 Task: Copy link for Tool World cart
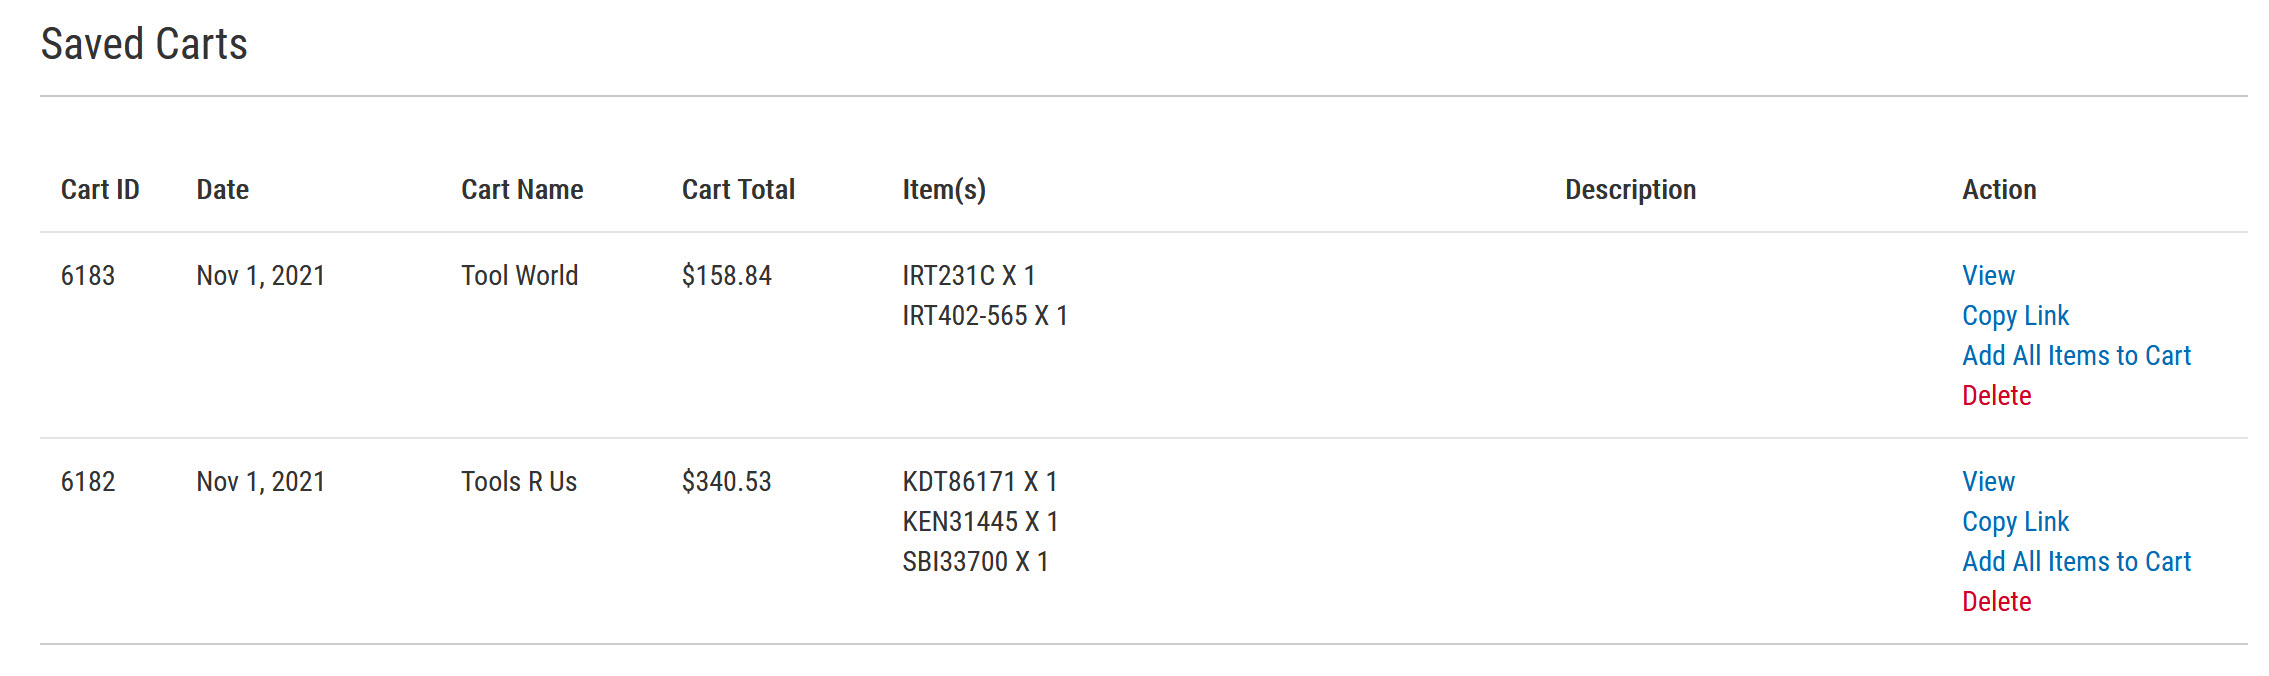tap(2014, 316)
